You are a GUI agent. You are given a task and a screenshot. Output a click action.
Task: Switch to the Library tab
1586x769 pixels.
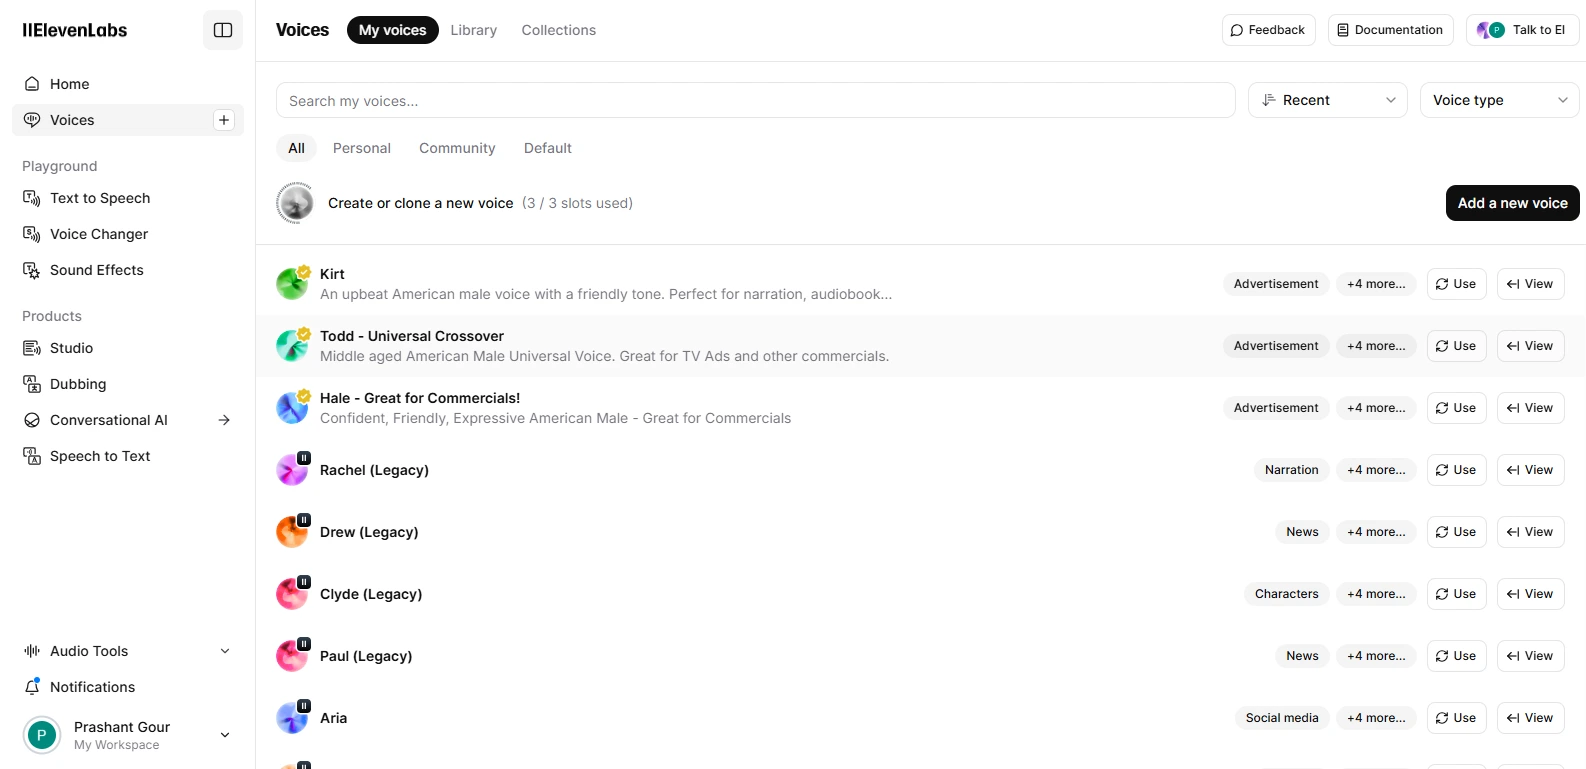(x=474, y=30)
